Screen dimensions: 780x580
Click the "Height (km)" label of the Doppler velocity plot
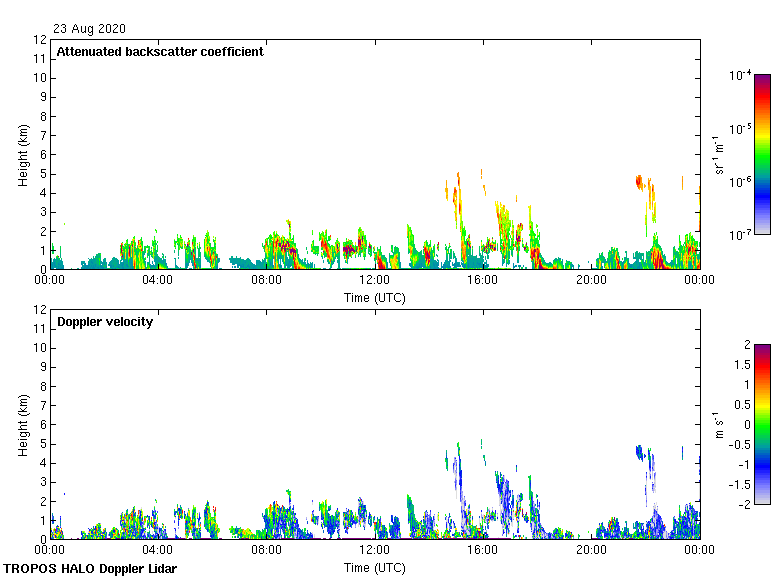pos(23,425)
